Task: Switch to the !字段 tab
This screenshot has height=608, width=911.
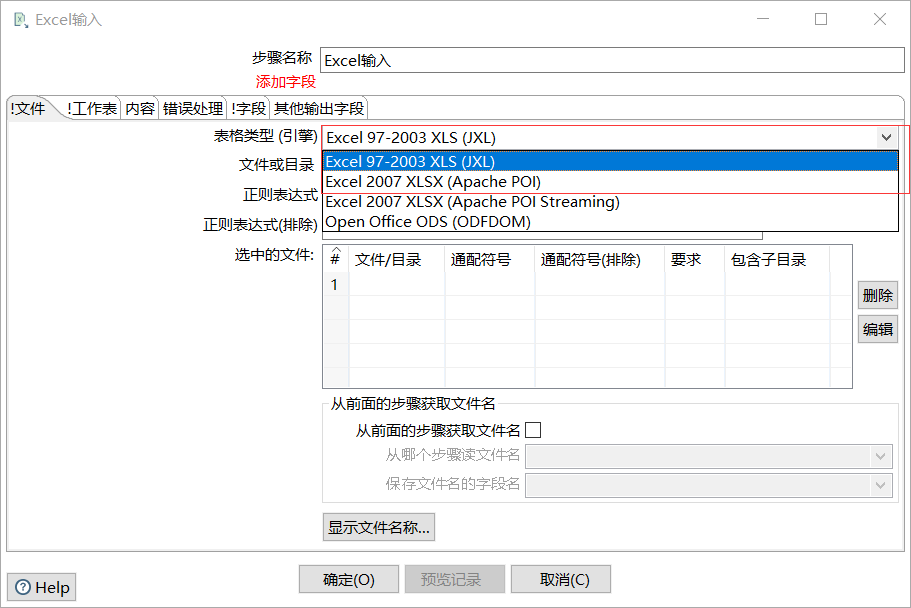Action: (248, 109)
